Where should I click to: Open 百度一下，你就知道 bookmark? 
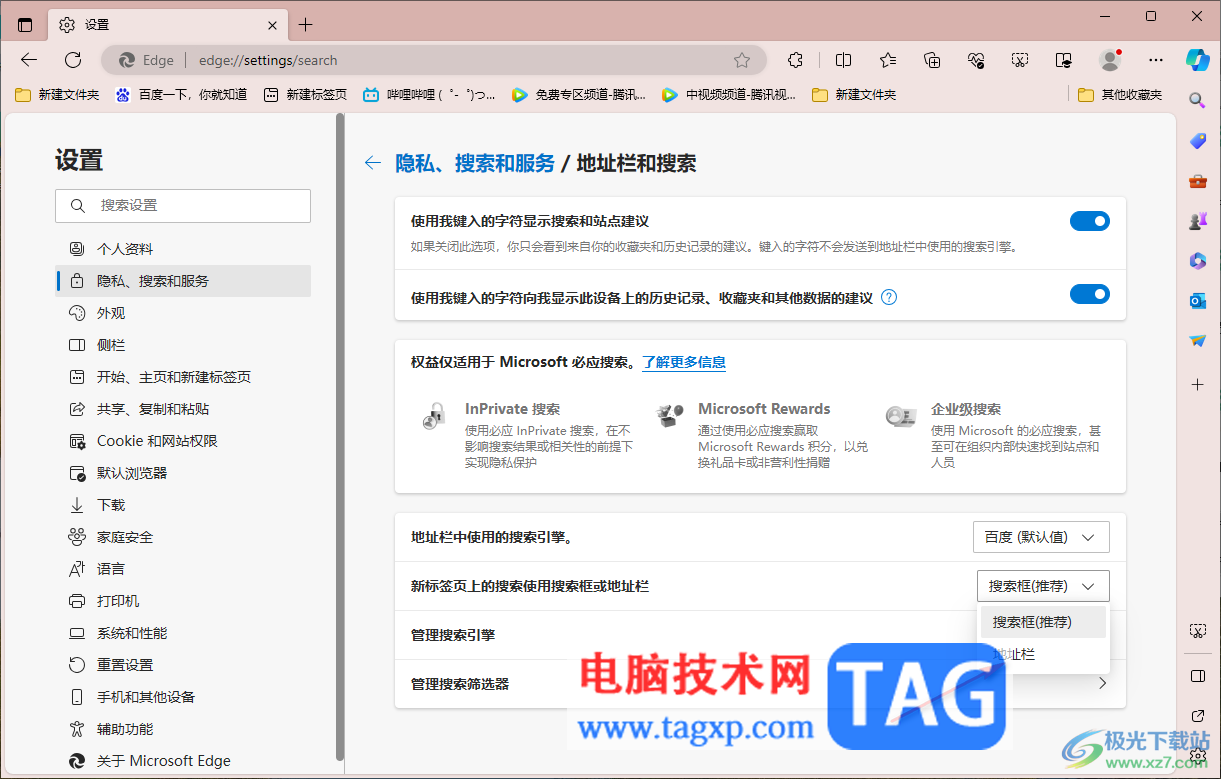(x=181, y=95)
